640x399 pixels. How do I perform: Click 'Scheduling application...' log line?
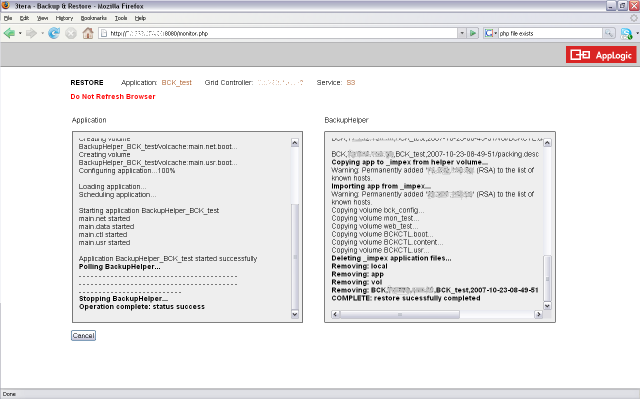117,195
